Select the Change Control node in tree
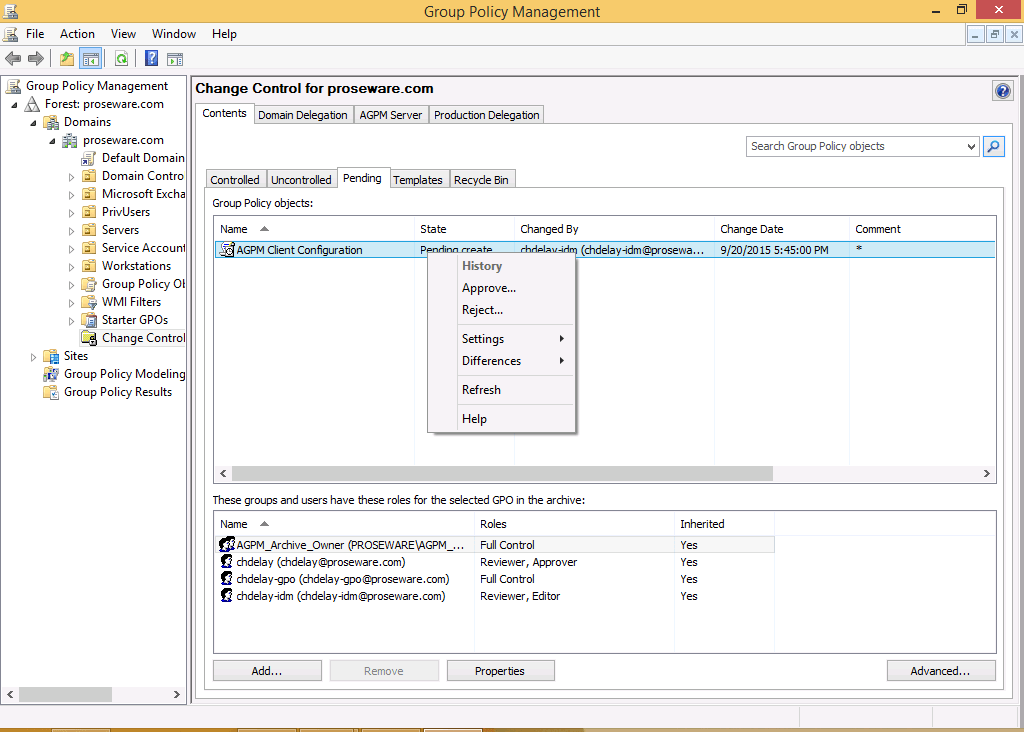 click(x=143, y=338)
